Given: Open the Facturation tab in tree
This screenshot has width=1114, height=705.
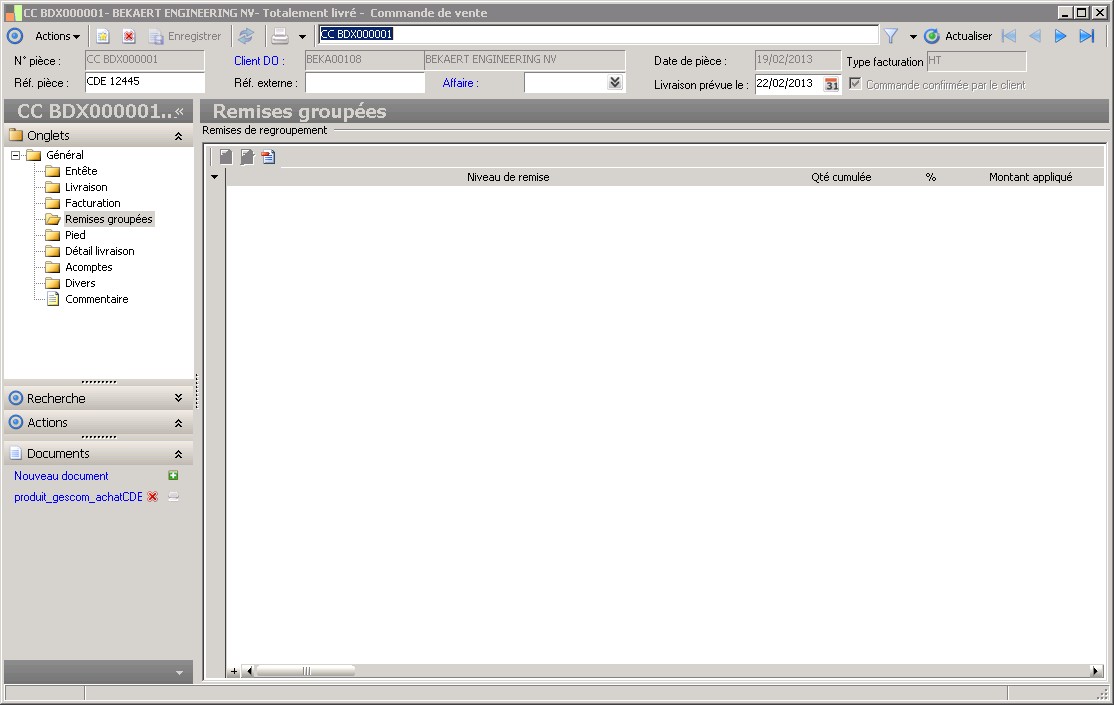Looking at the screenshot, I should (x=92, y=203).
